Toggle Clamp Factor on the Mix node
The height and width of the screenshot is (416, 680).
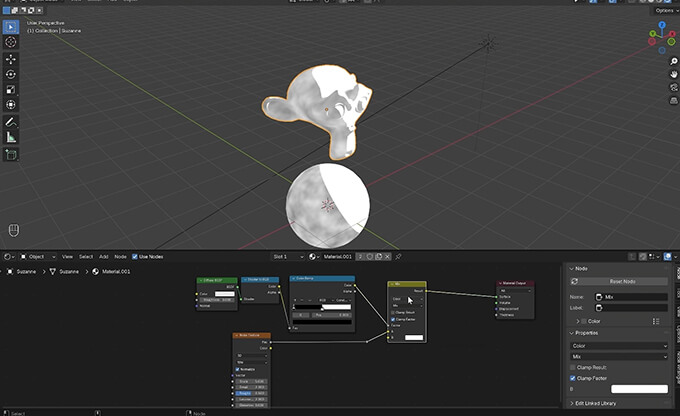point(393,319)
